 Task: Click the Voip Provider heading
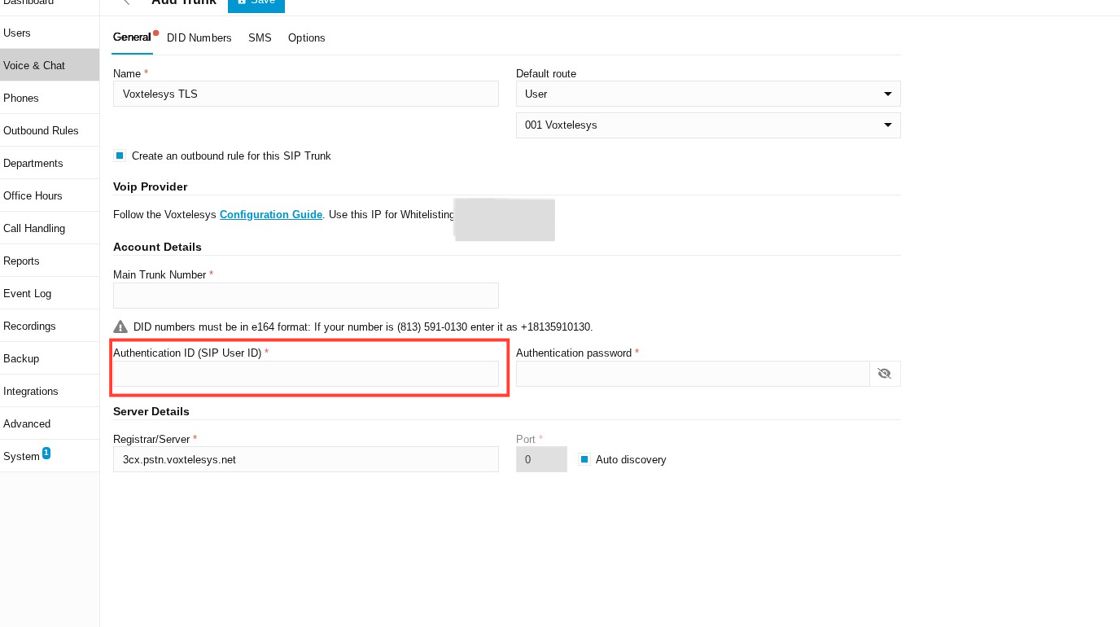click(150, 186)
